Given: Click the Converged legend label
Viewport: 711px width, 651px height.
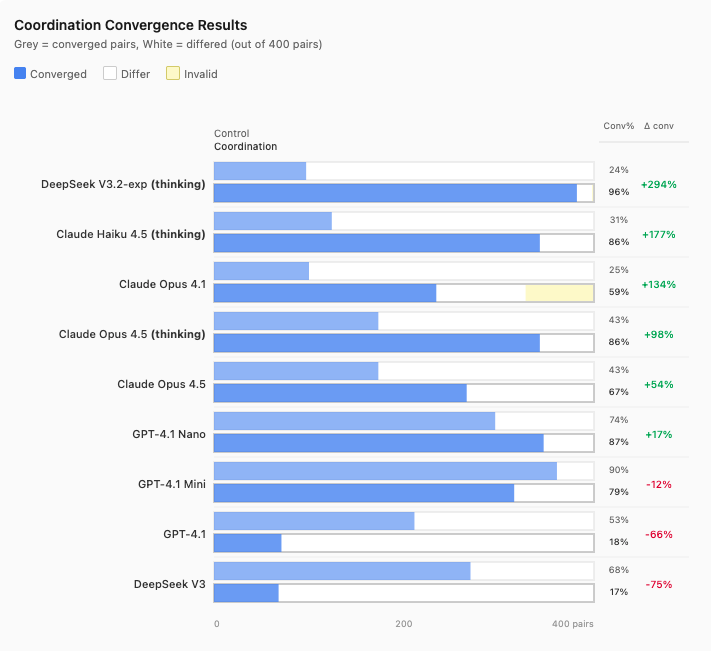Looking at the screenshot, I should [x=58, y=74].
